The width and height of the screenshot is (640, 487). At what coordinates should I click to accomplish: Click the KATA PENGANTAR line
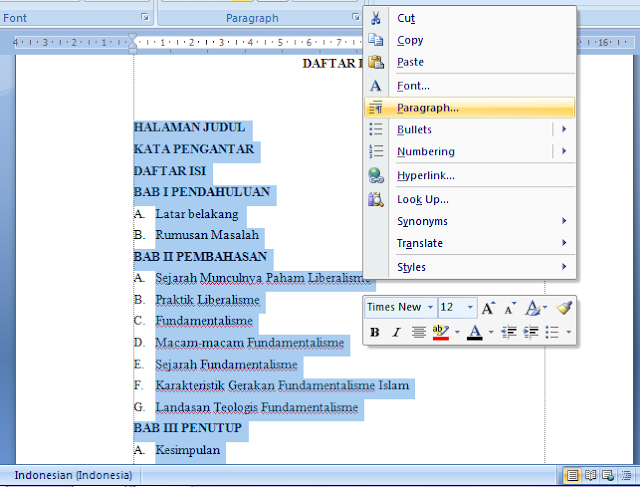pos(194,149)
